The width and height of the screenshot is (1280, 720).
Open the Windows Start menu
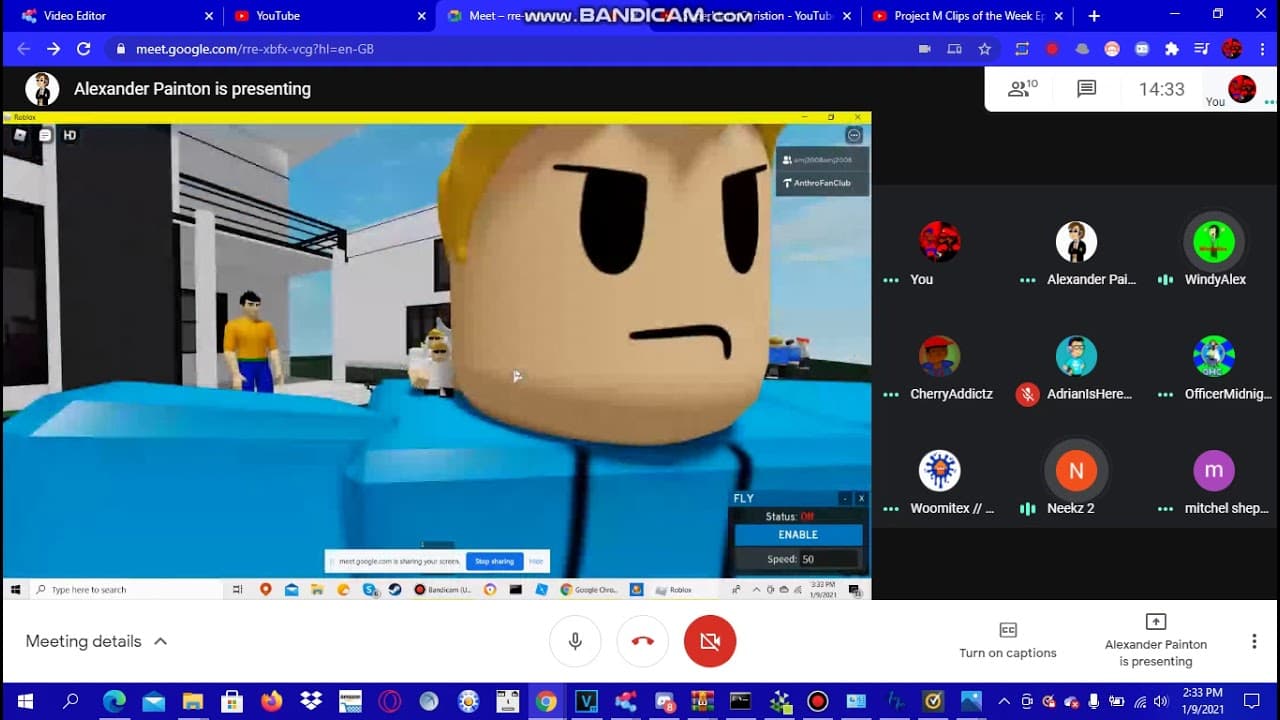24,701
